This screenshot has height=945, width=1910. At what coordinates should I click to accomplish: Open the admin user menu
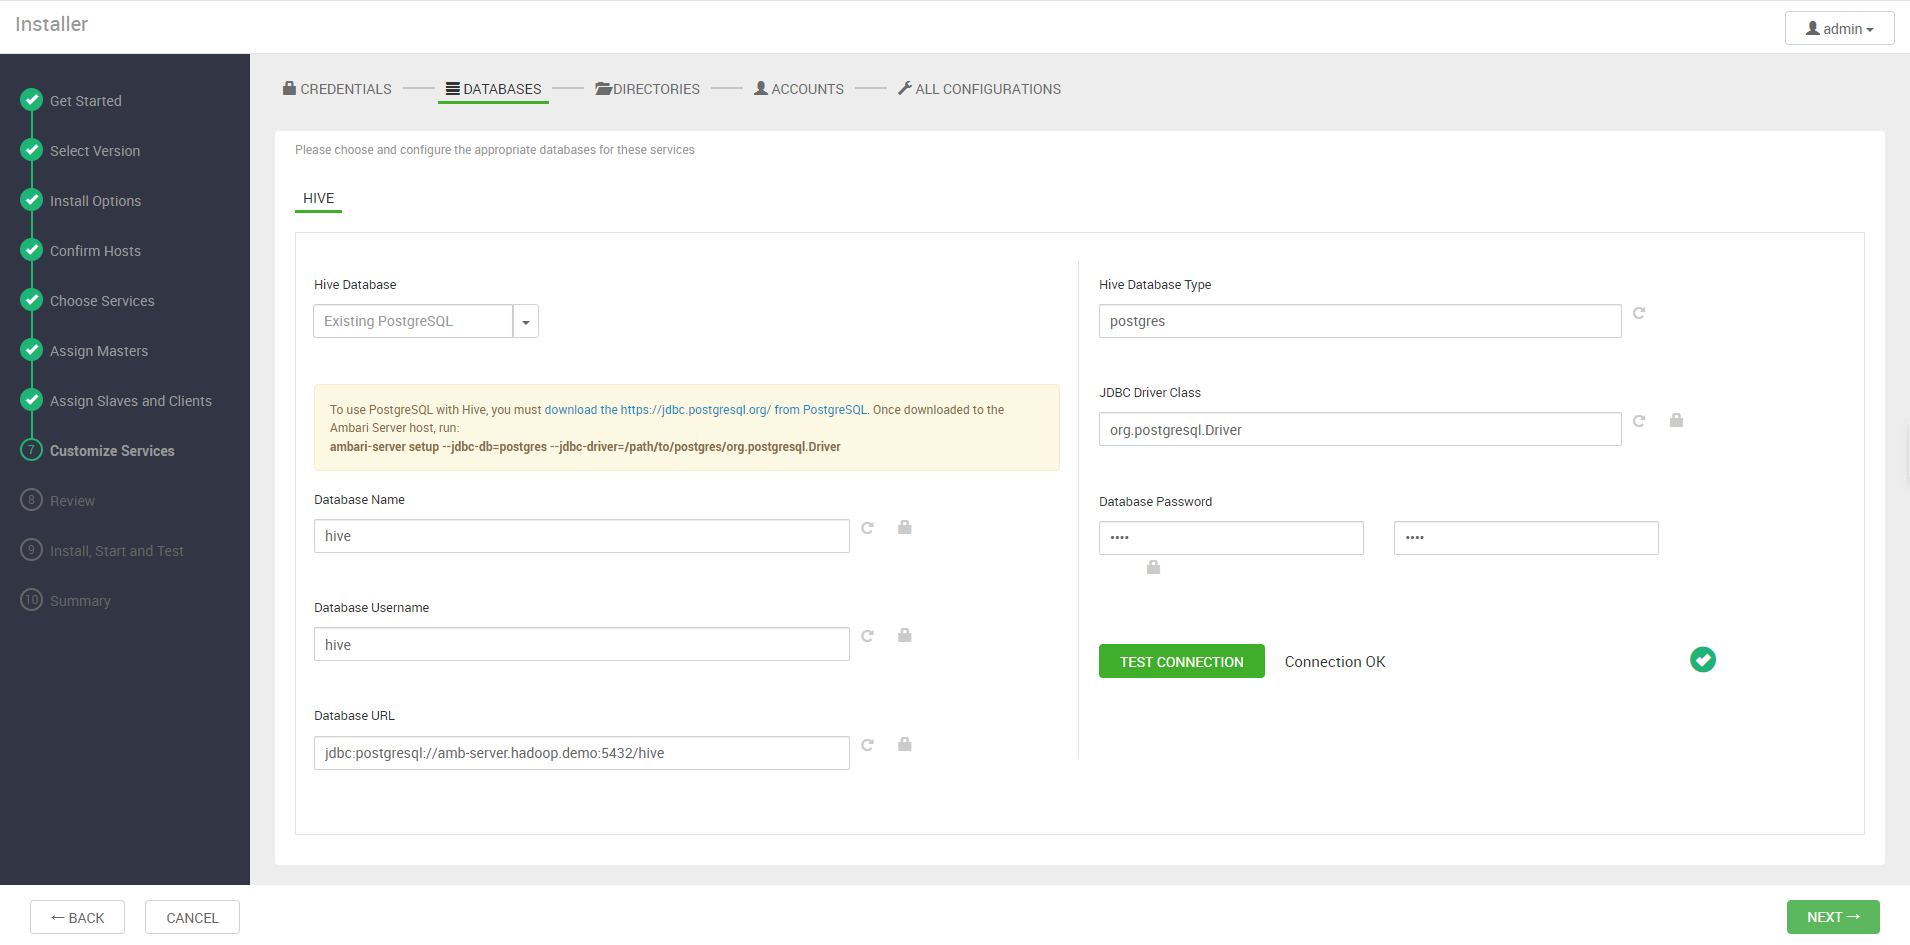tap(1839, 29)
